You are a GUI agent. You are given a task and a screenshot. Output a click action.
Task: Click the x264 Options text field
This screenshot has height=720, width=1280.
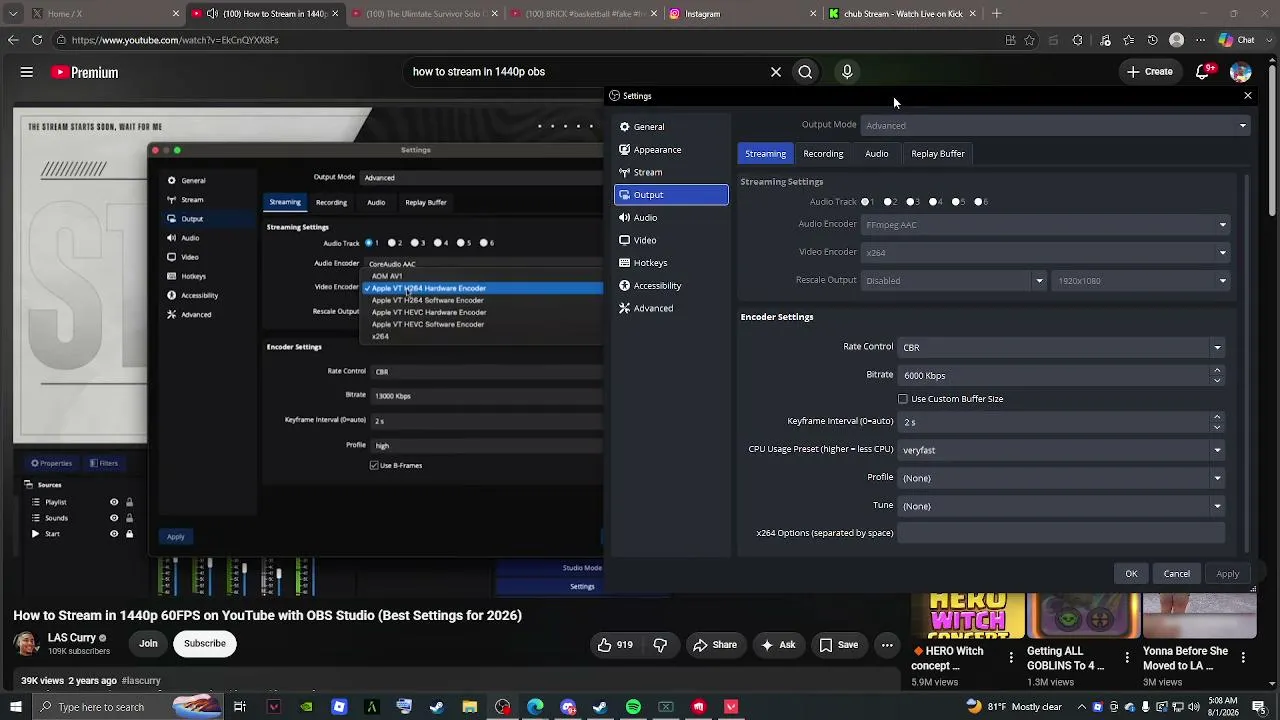tap(1061, 533)
